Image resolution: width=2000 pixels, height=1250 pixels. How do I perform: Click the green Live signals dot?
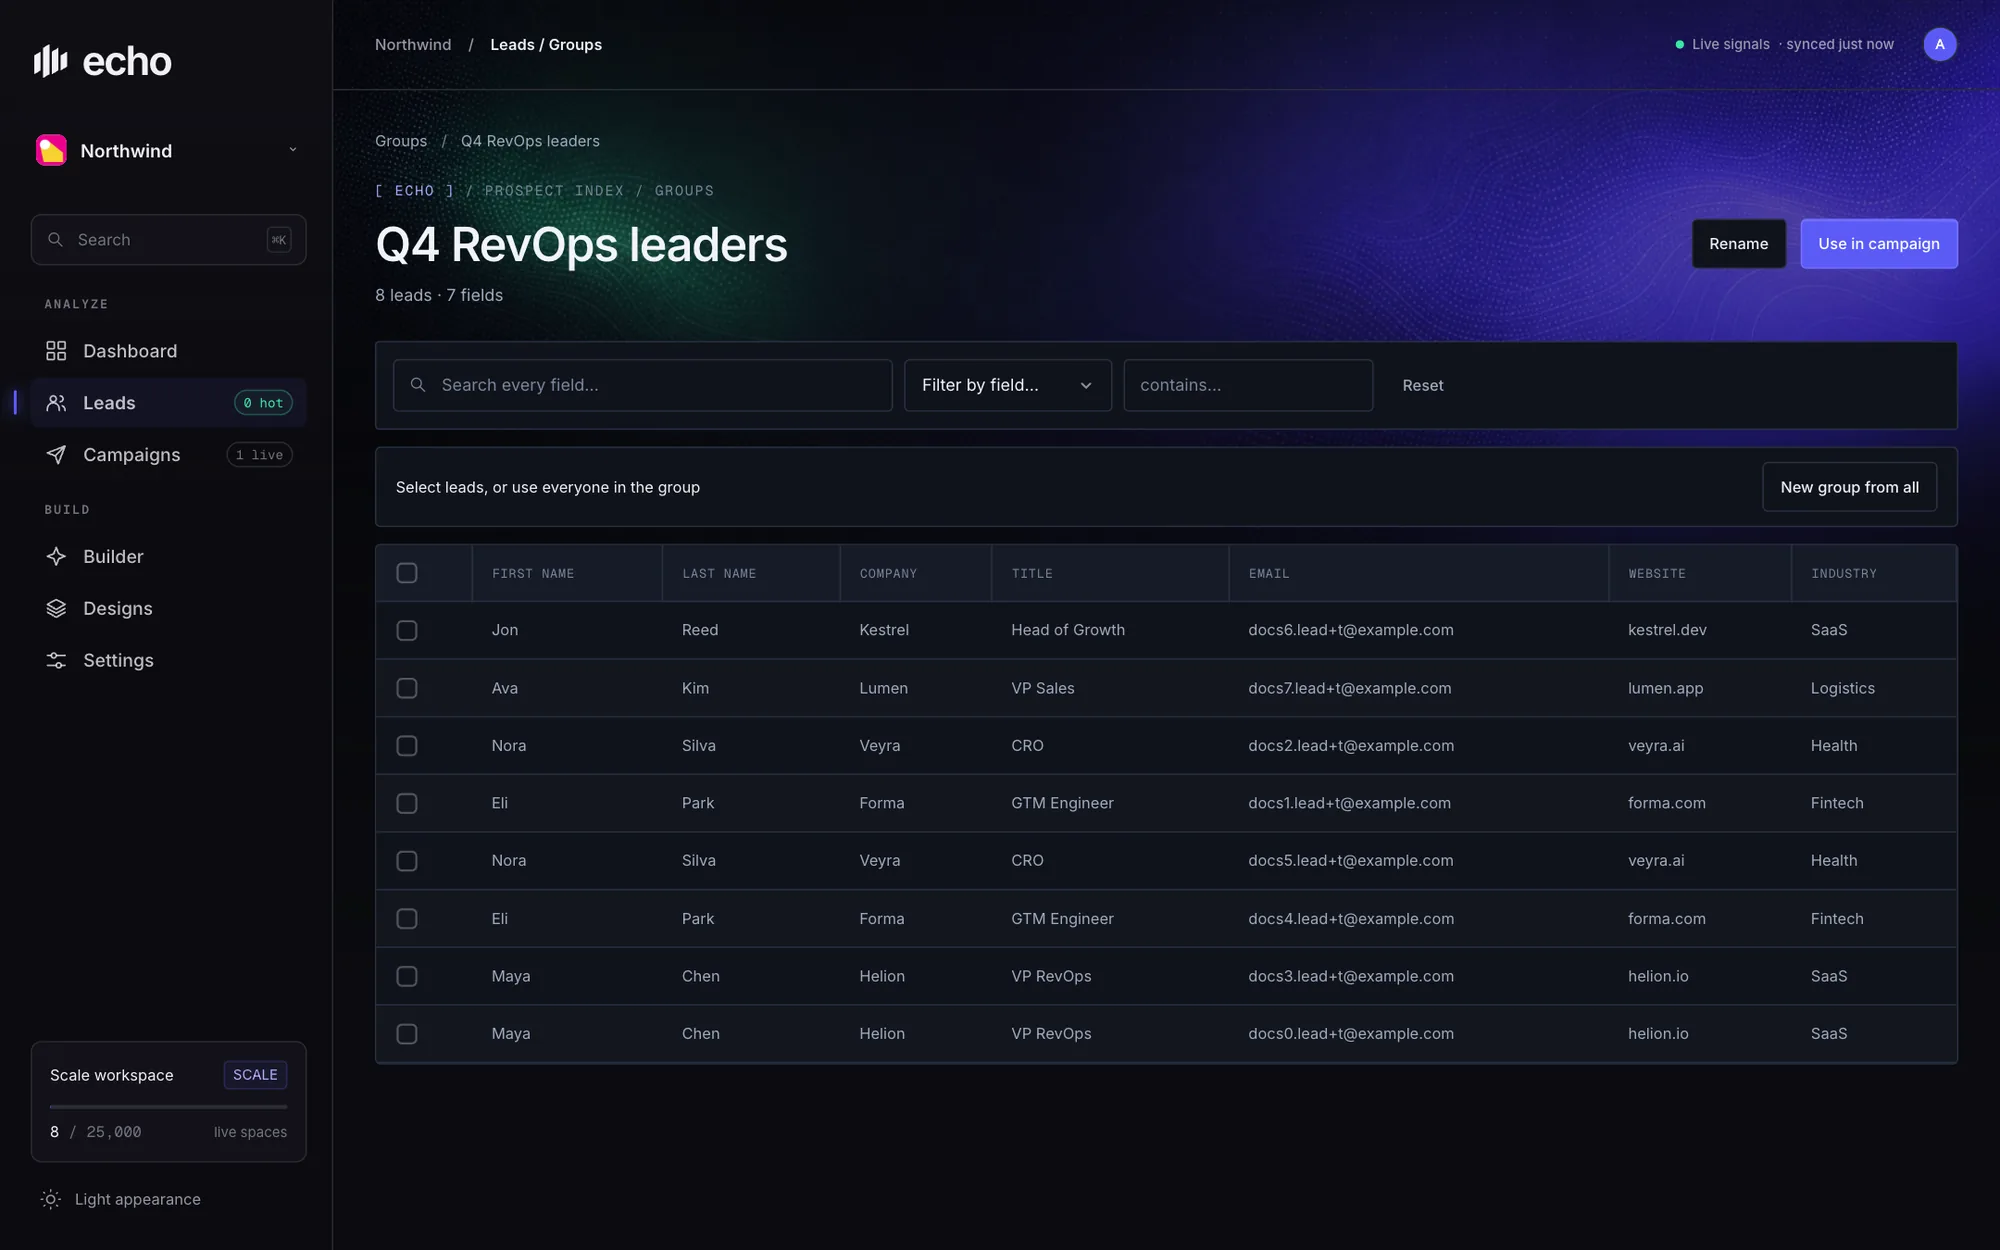point(1680,45)
